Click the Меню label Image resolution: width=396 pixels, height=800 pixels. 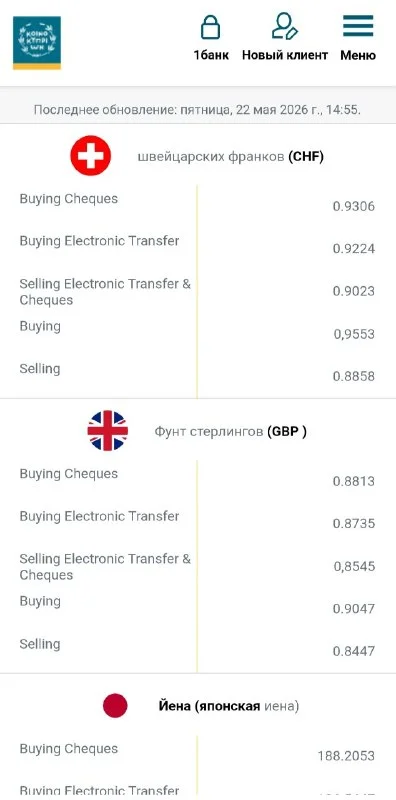358,55
